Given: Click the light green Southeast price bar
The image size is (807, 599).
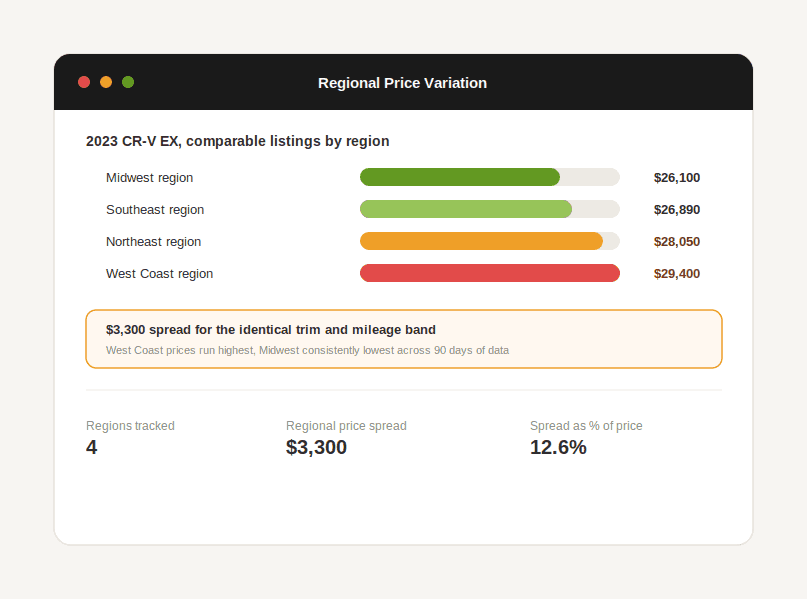Looking at the screenshot, I should [466, 209].
